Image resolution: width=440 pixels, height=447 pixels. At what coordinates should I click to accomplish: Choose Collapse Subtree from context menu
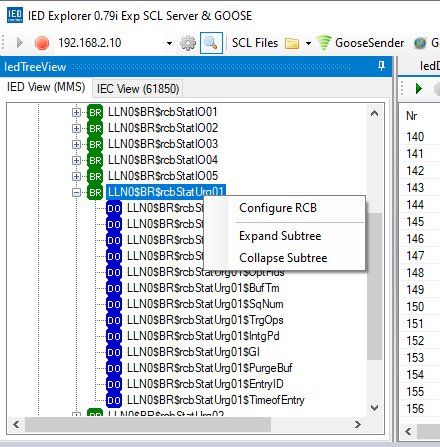(x=283, y=258)
